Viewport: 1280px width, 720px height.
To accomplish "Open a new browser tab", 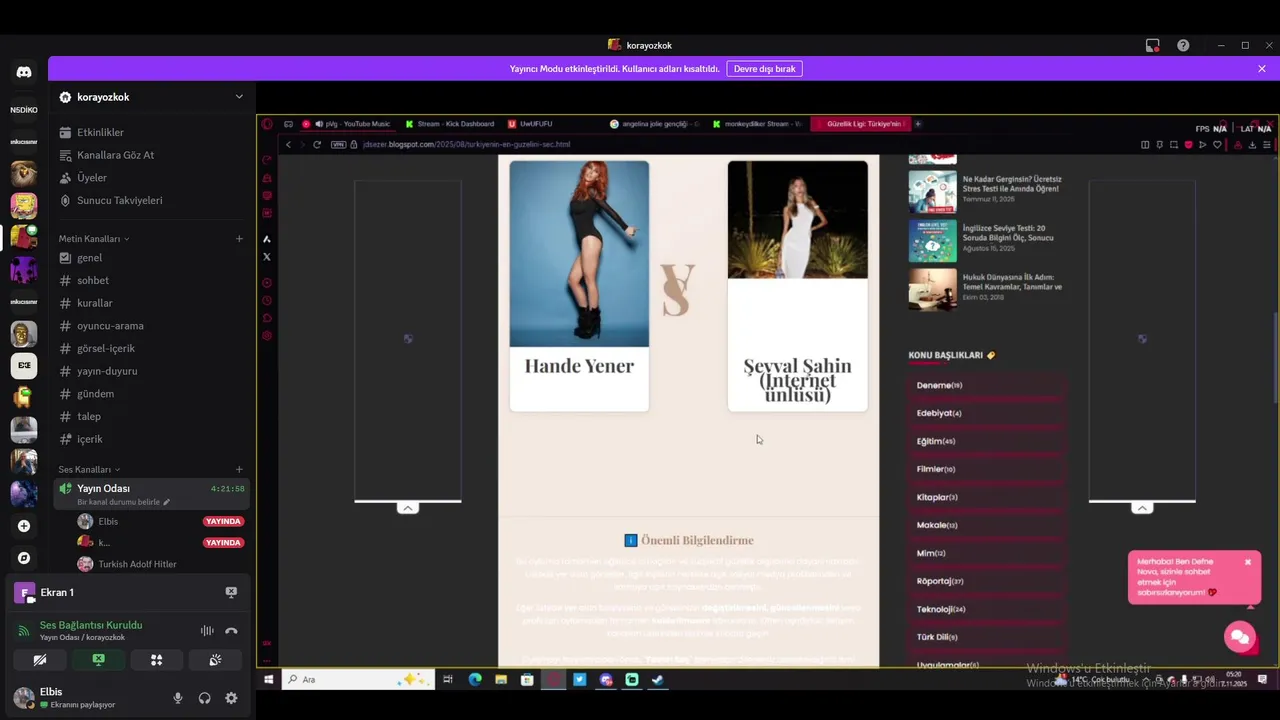I will click(x=917, y=124).
